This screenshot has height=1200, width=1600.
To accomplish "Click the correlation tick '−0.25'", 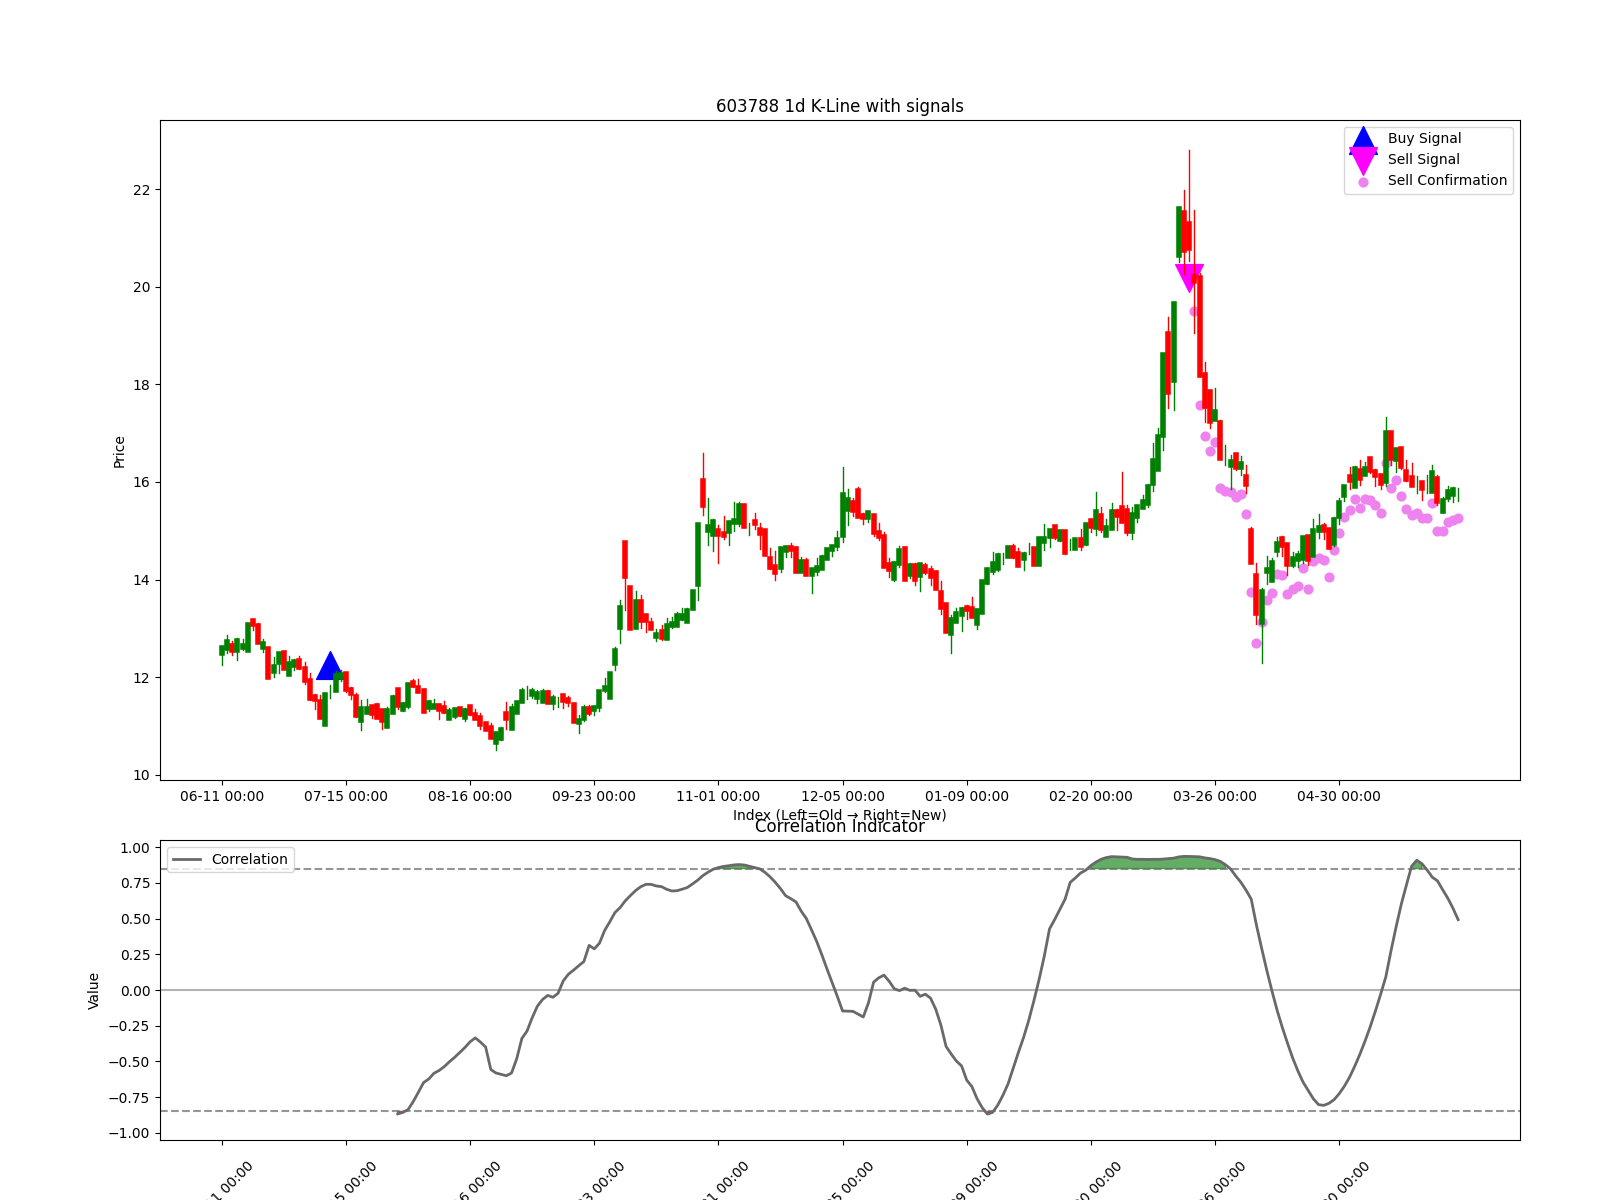I will click(x=129, y=1027).
